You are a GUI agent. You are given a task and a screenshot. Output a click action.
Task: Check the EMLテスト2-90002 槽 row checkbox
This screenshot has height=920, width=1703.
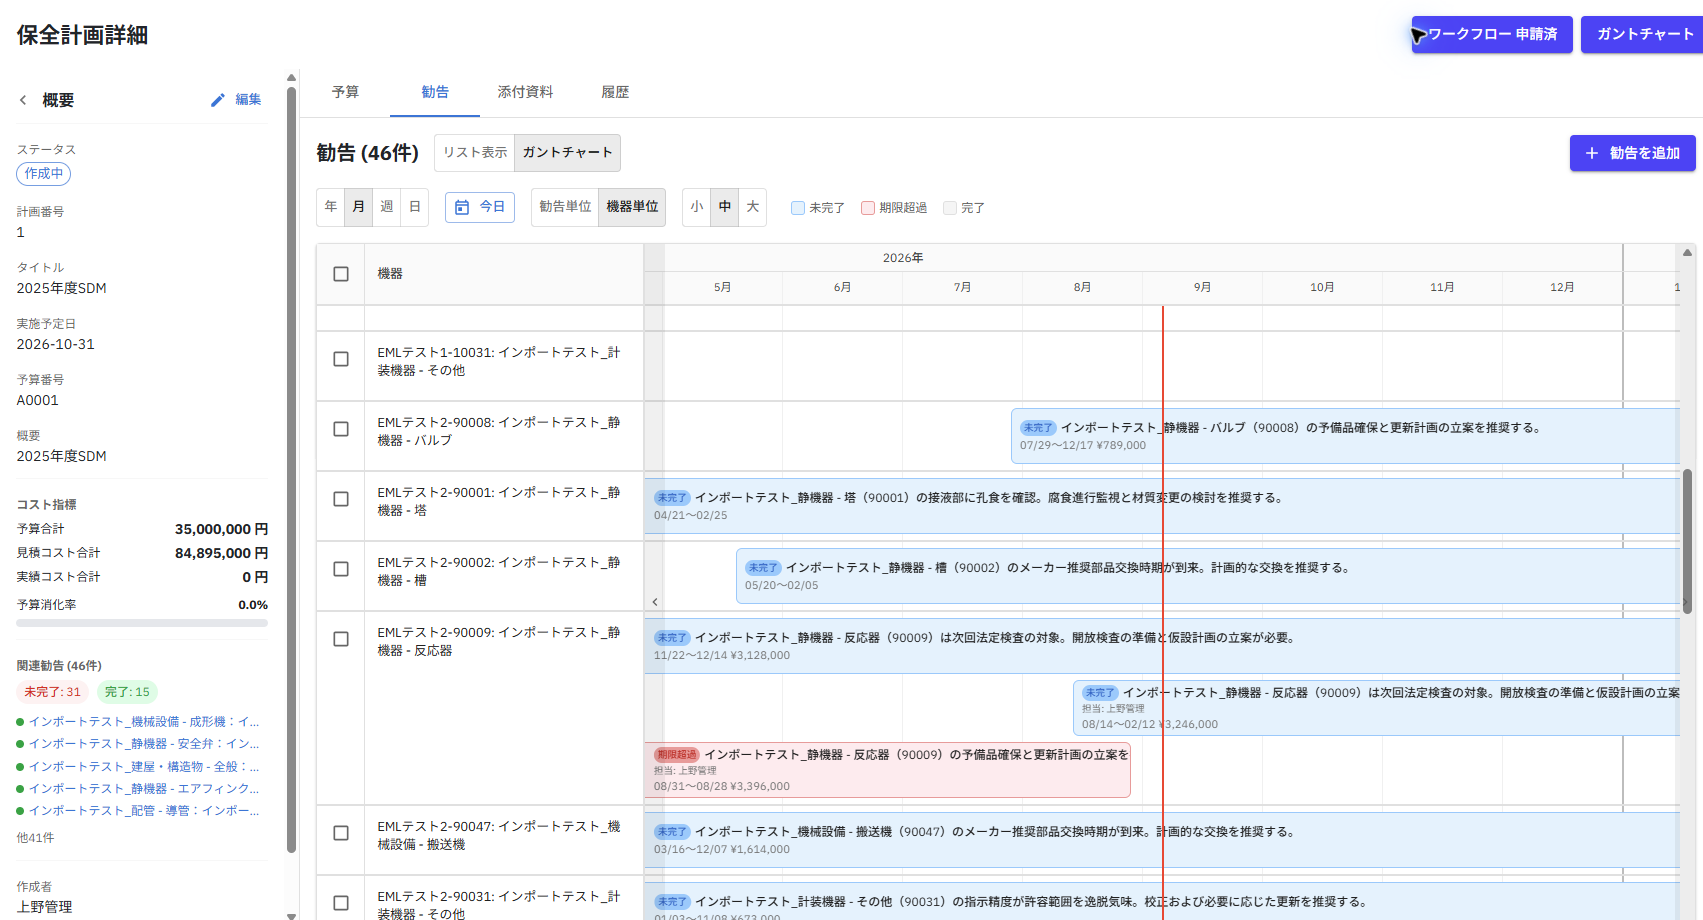[341, 569]
